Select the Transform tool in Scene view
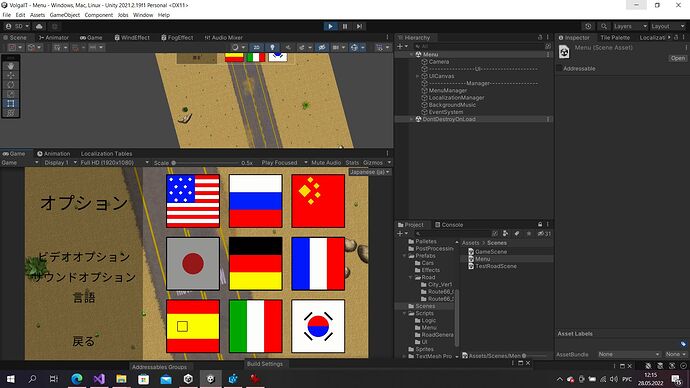 pyautogui.click(x=11, y=113)
